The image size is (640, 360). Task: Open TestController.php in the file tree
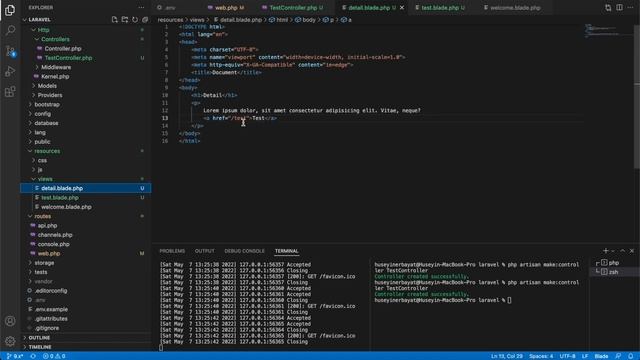tap(68, 58)
